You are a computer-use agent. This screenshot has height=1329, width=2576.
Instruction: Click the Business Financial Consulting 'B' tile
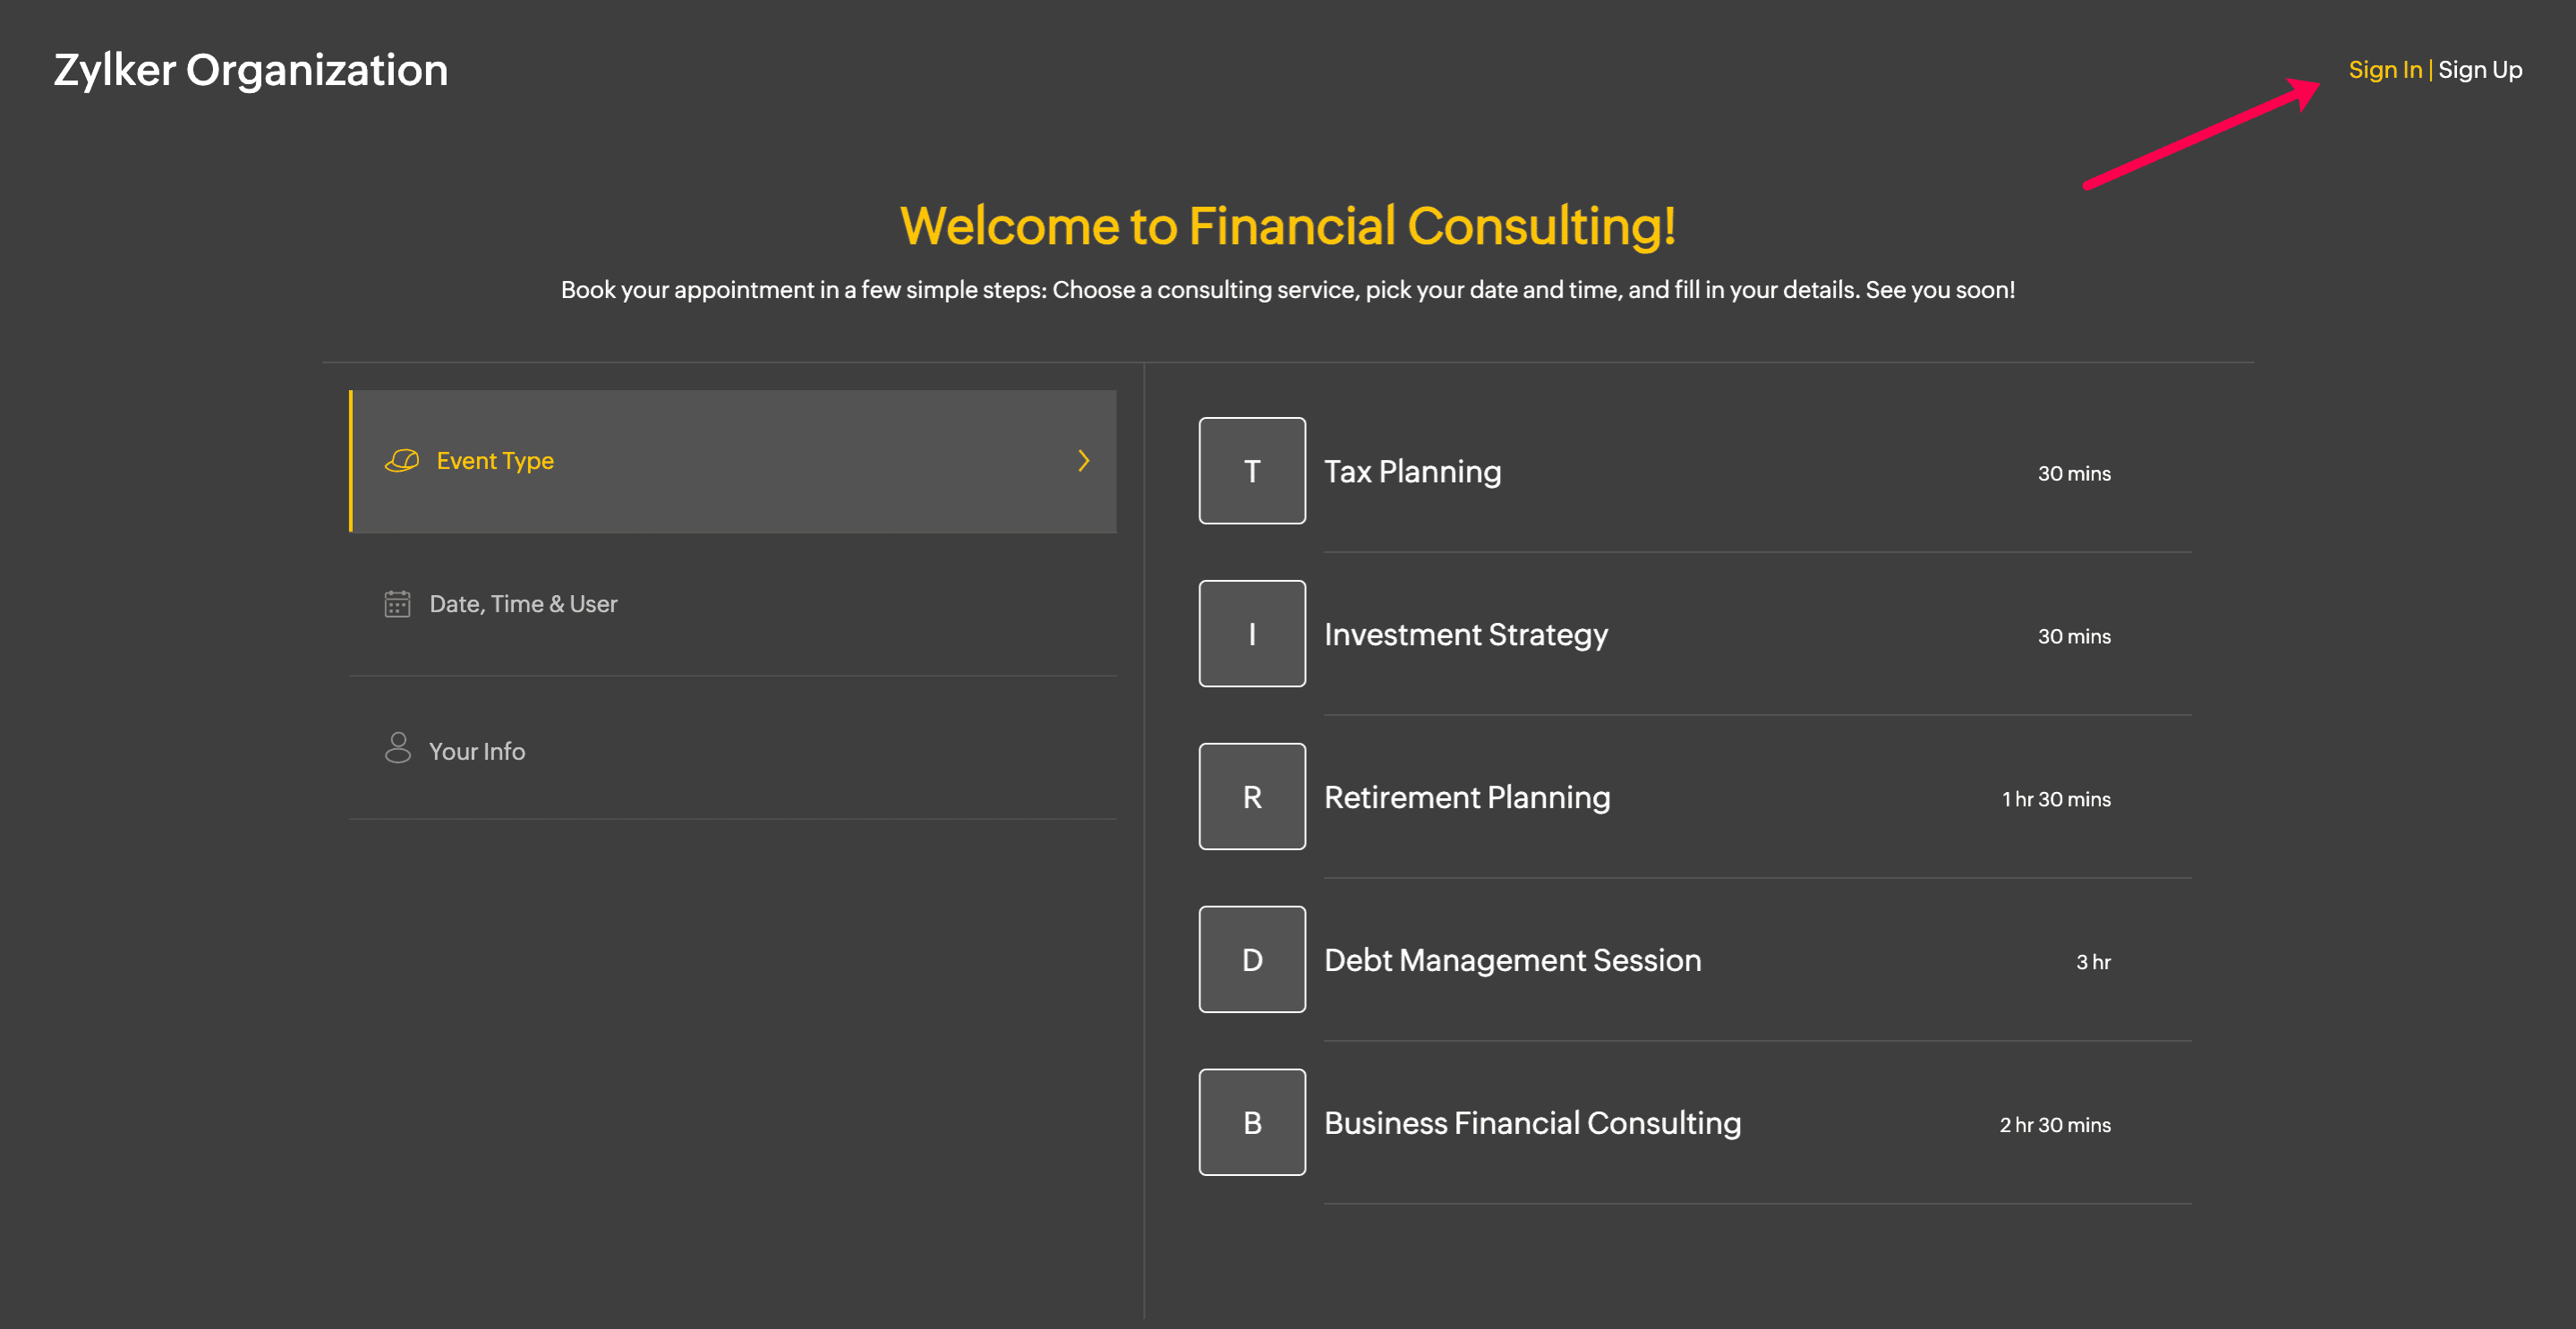tap(1251, 1122)
